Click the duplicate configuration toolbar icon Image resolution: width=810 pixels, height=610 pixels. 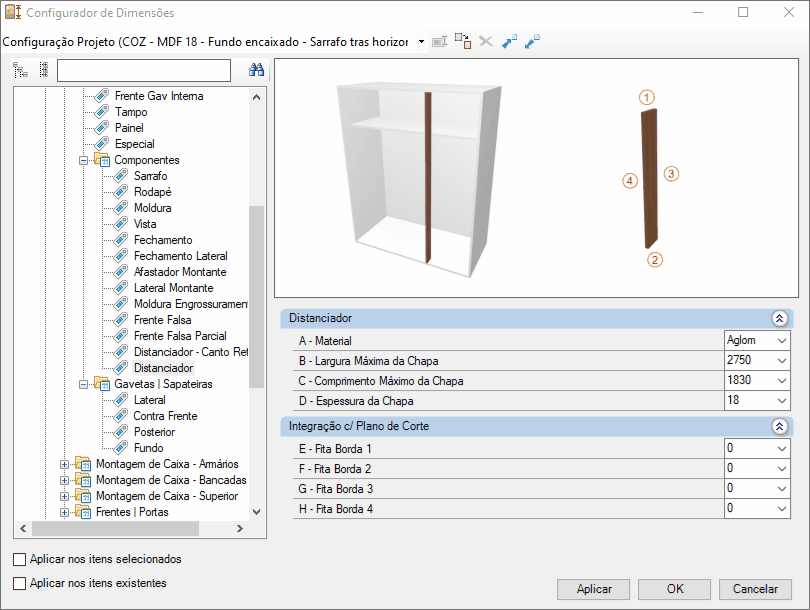point(463,41)
